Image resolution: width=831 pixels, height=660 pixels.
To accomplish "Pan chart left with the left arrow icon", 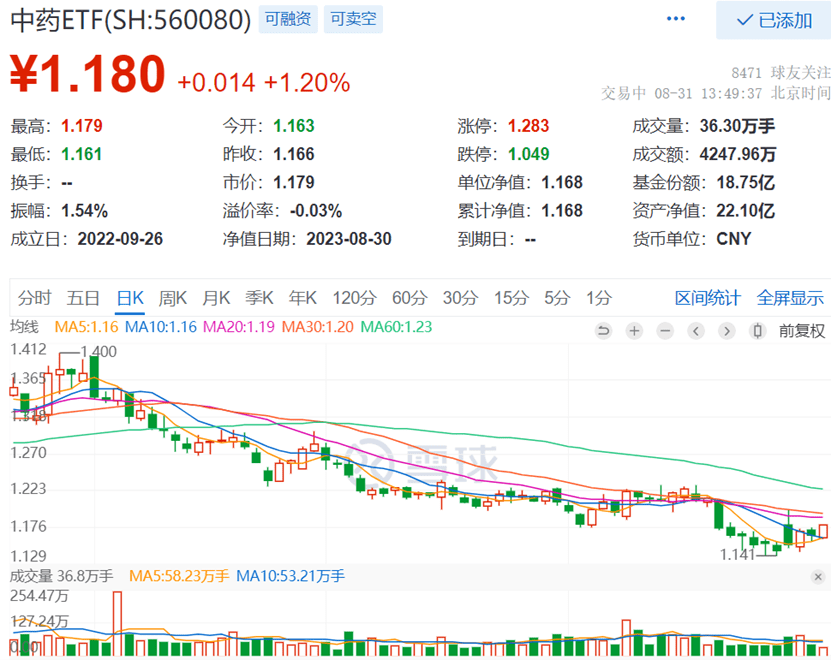I will click(x=696, y=331).
